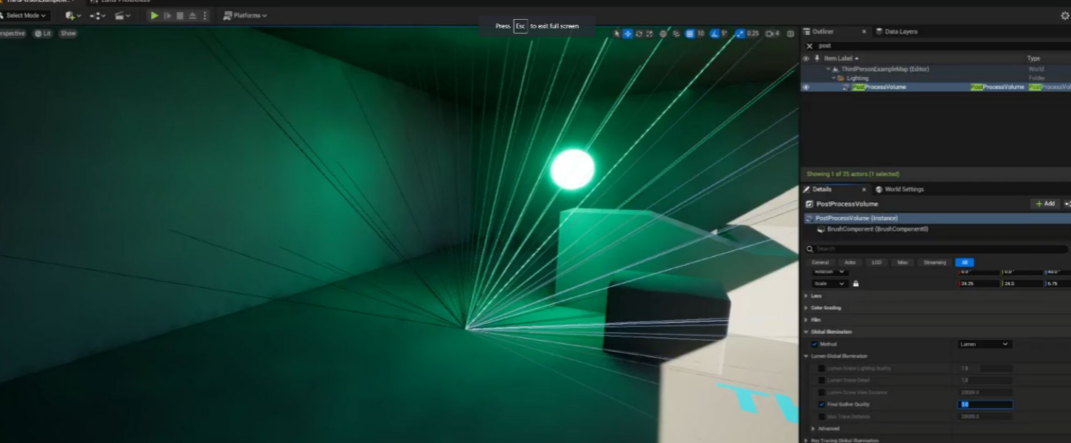Viewport: 1071px width, 443px height.
Task: Choose the select objects cursor tool
Action: coord(617,33)
